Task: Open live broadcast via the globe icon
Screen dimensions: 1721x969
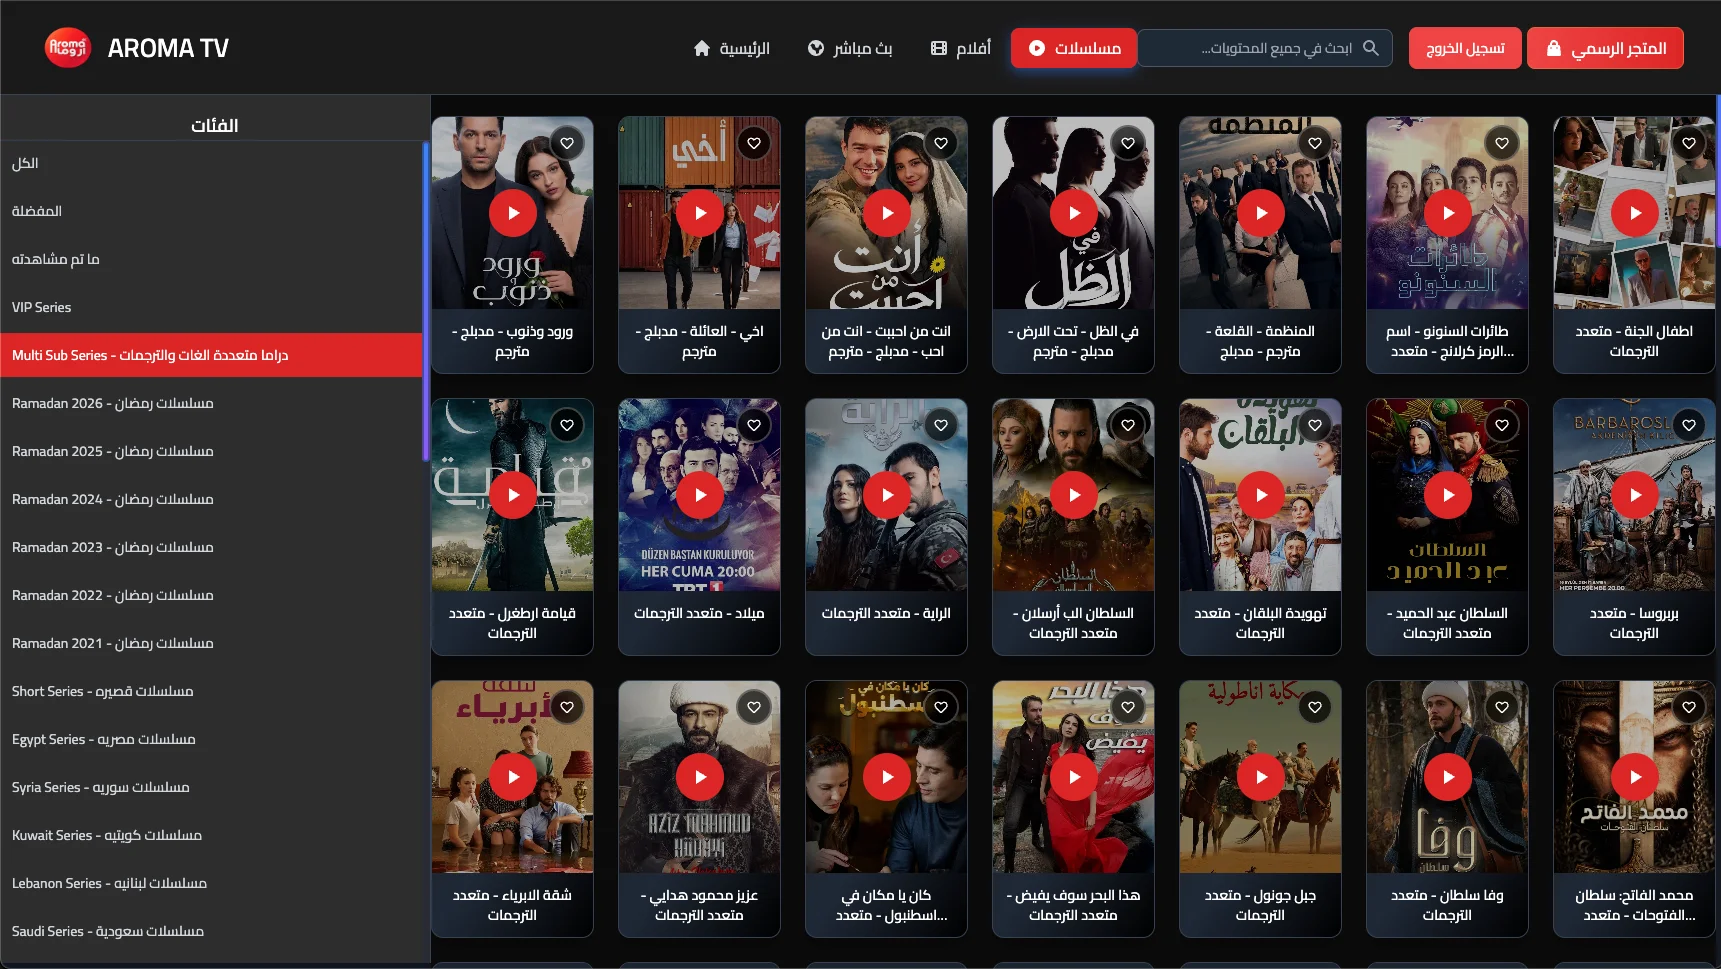Action: 816,48
